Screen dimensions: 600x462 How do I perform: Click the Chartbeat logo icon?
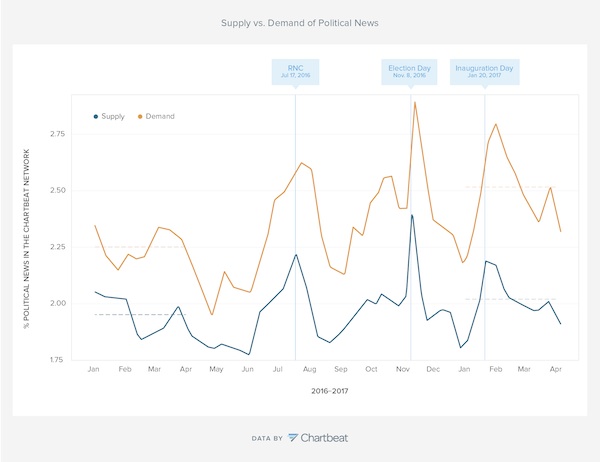[293, 437]
